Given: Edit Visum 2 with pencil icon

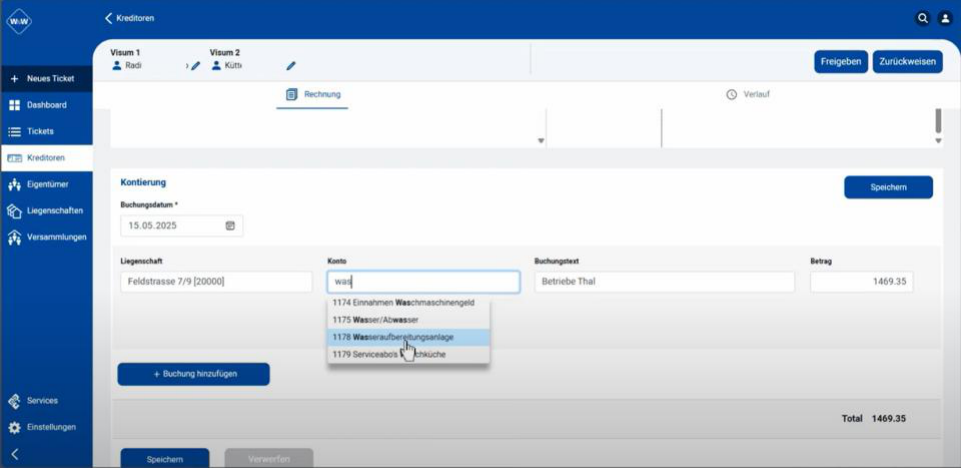Looking at the screenshot, I should (x=291, y=66).
